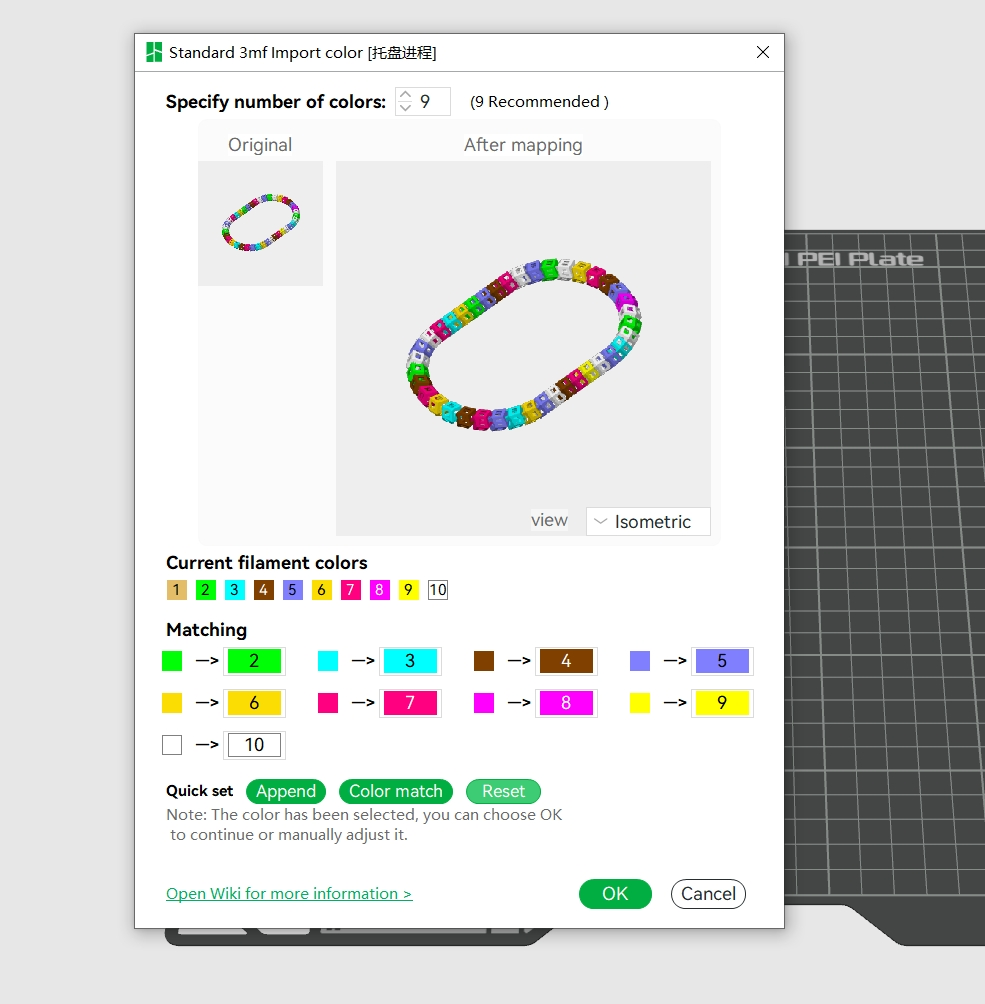Select filament color swatch 1
This screenshot has height=1004, width=985.
[177, 590]
